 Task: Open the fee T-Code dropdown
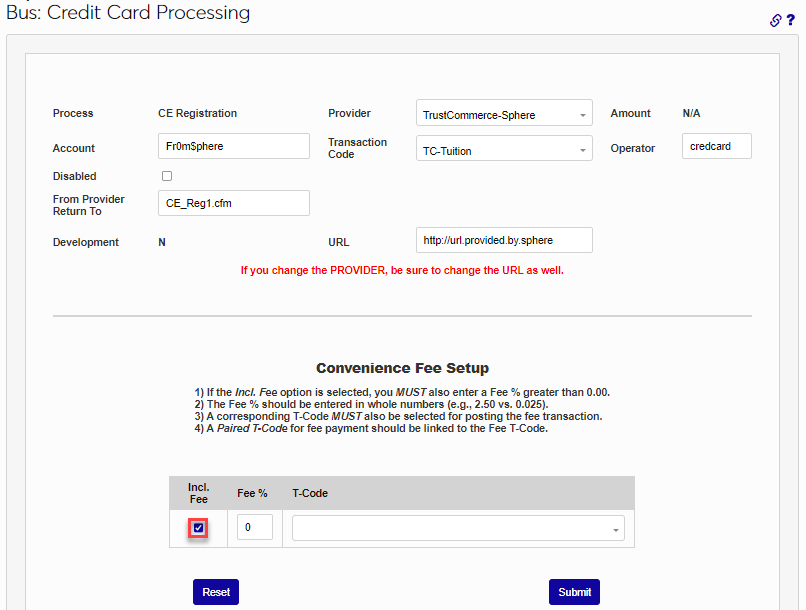click(458, 528)
